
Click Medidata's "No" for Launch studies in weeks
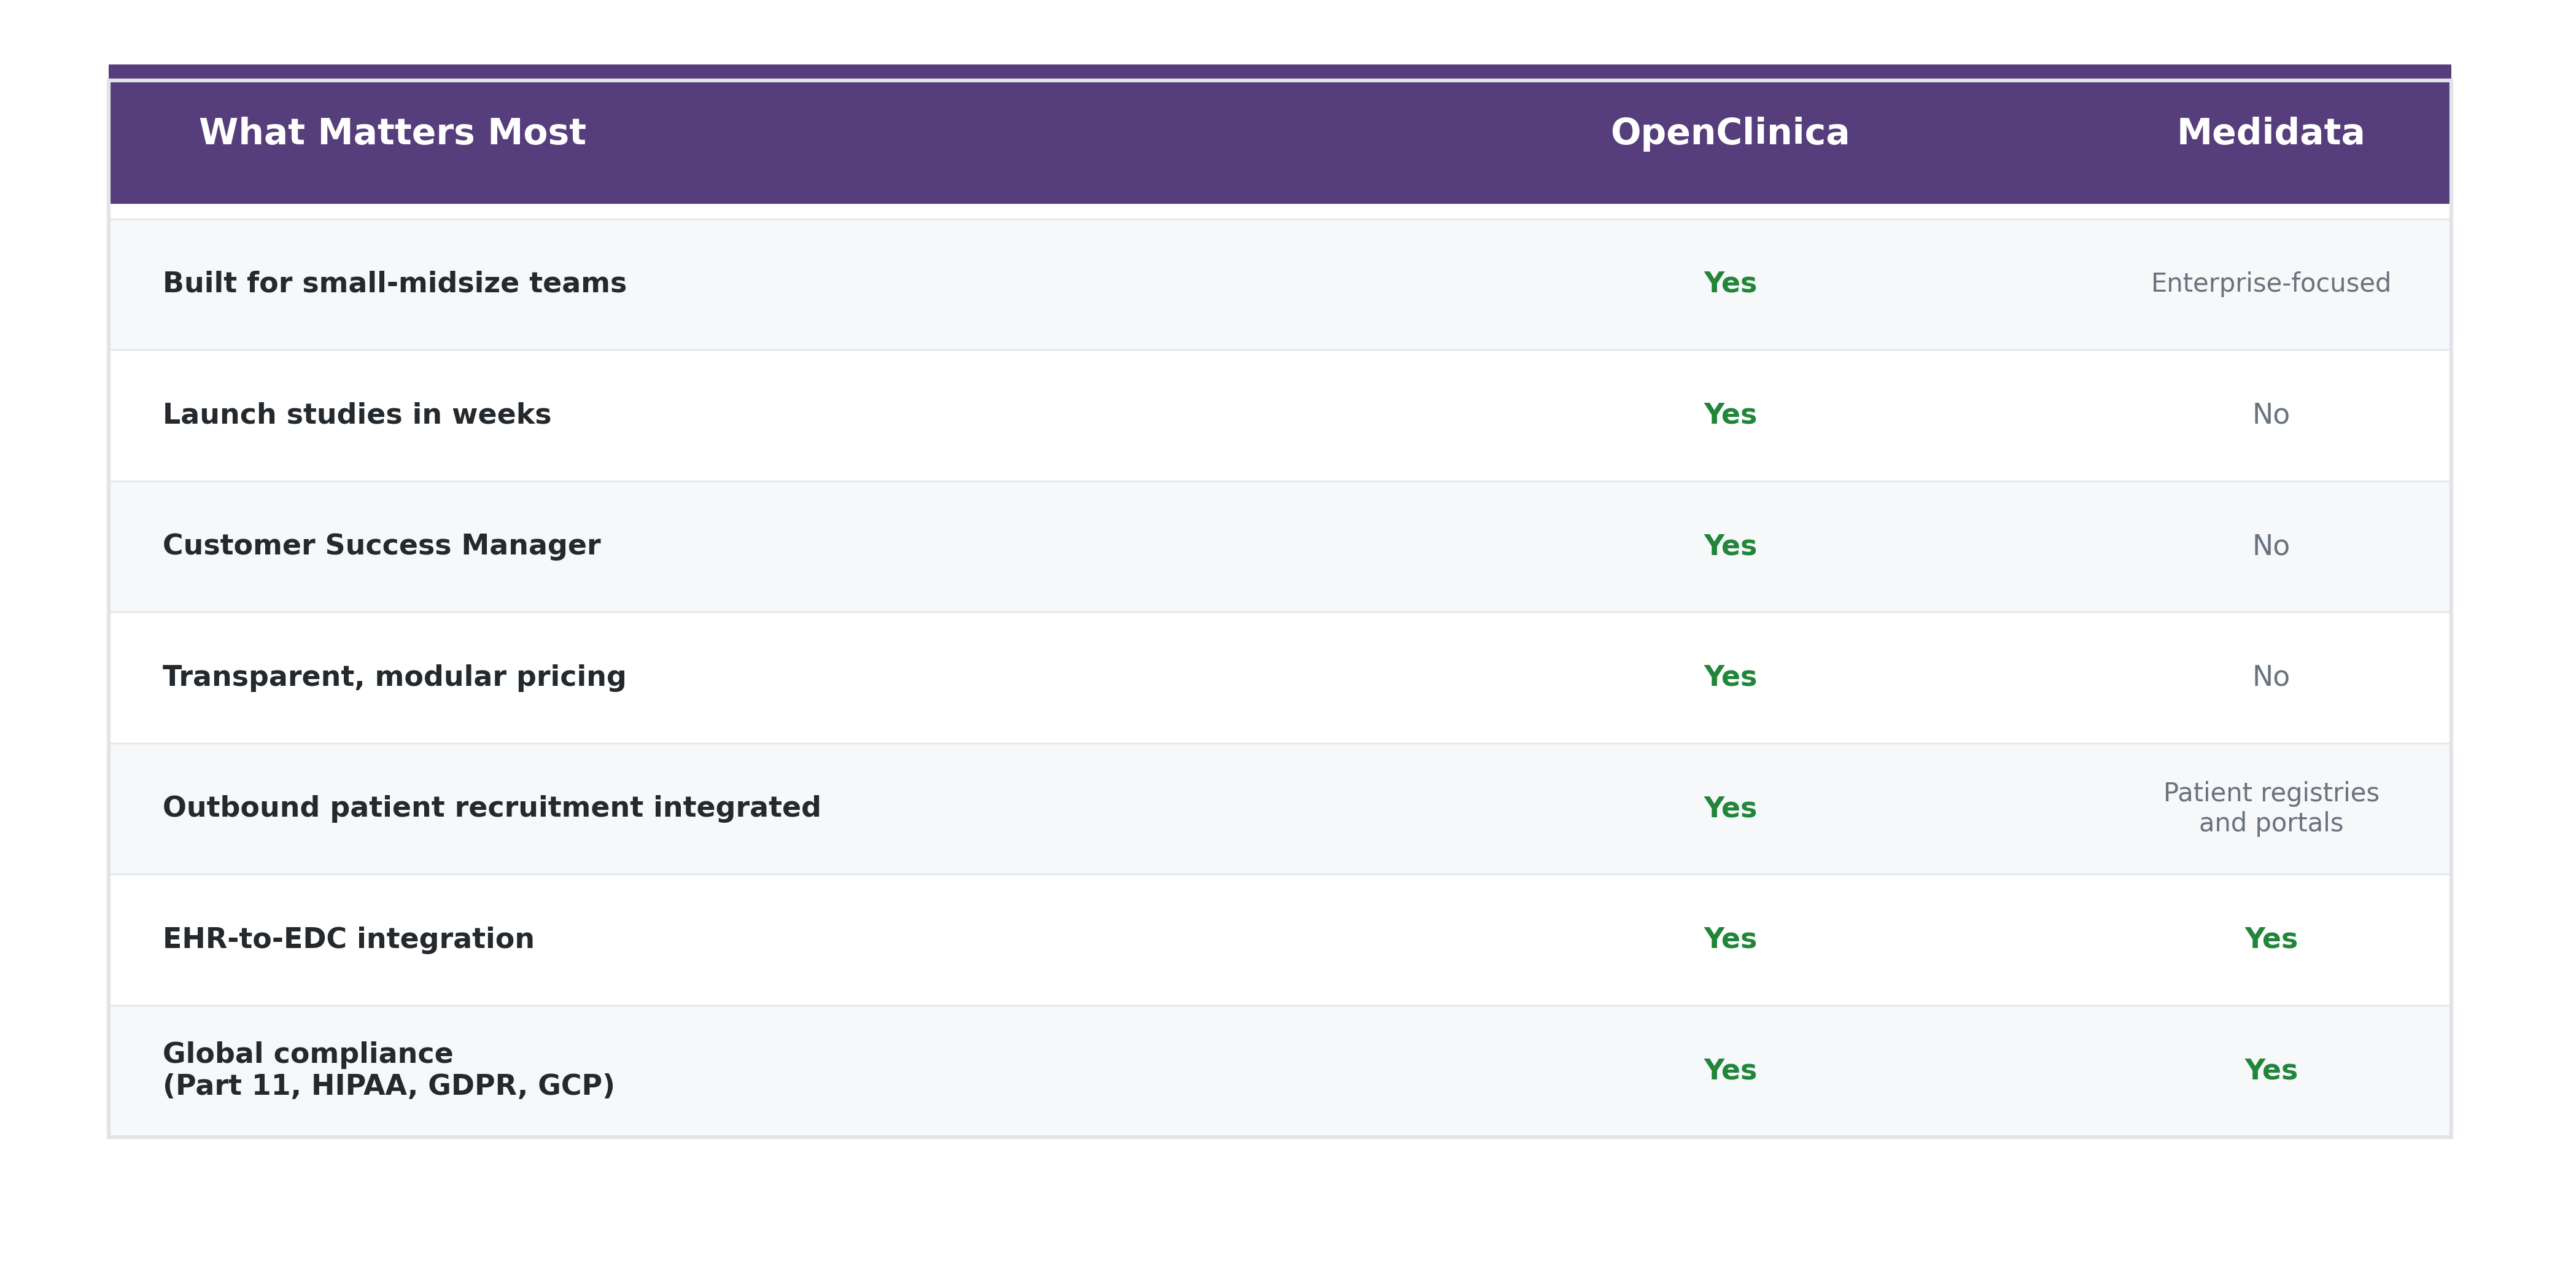coord(2270,414)
